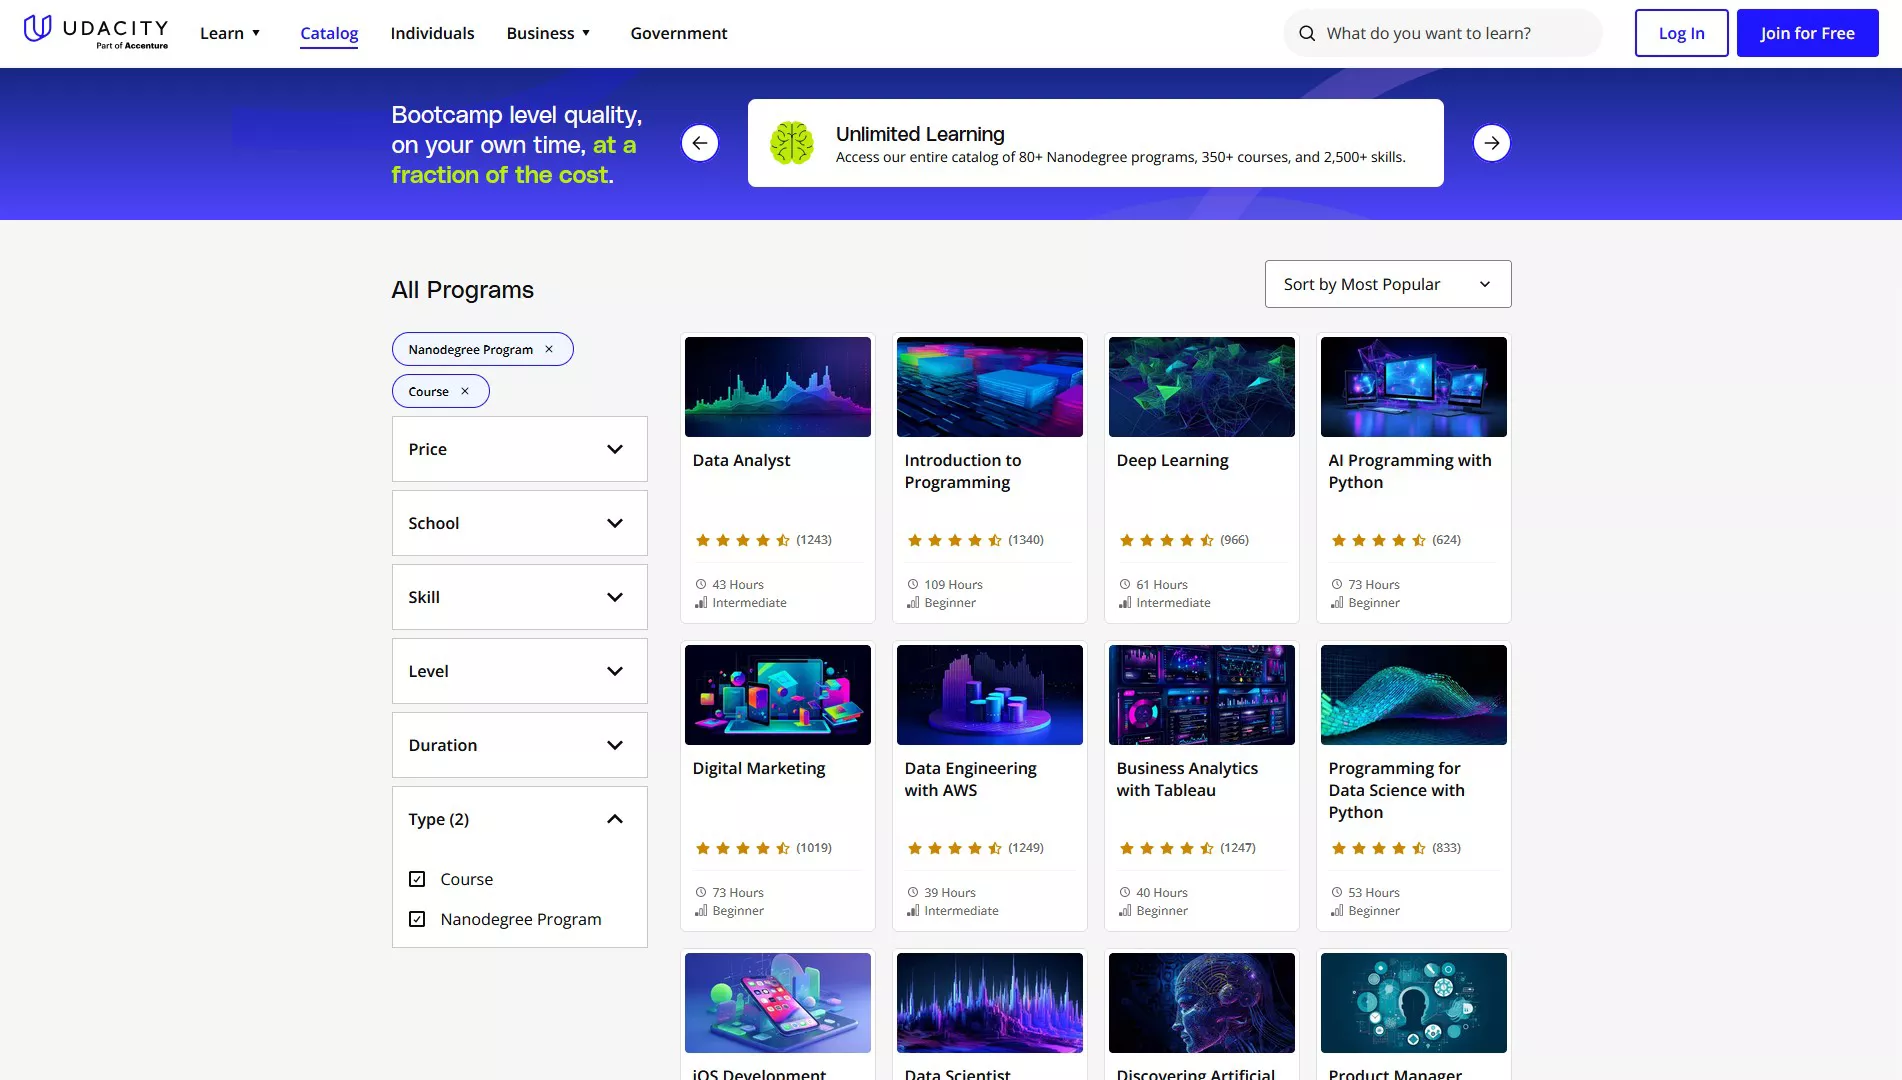Click the Join for Free button
1902x1080 pixels.
click(x=1807, y=32)
